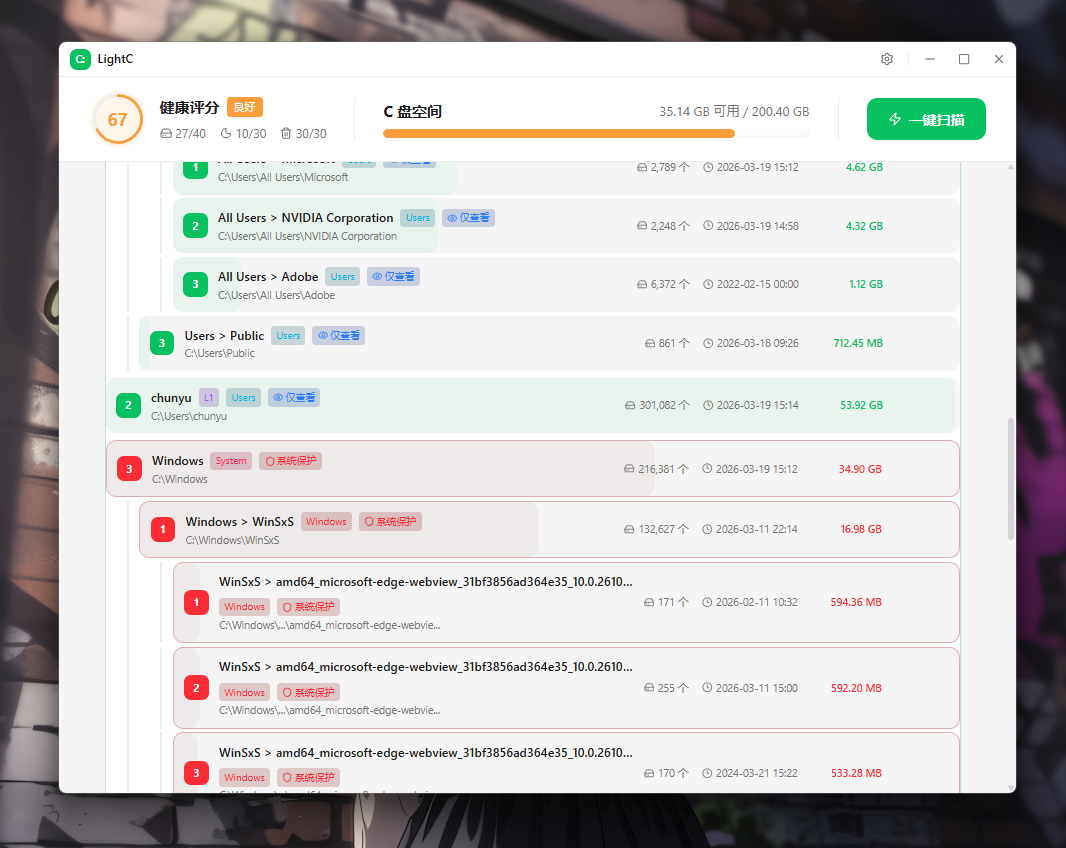1066x848 pixels.
Task: Click the C:\Users\chunyu path text
Action: click(189, 416)
